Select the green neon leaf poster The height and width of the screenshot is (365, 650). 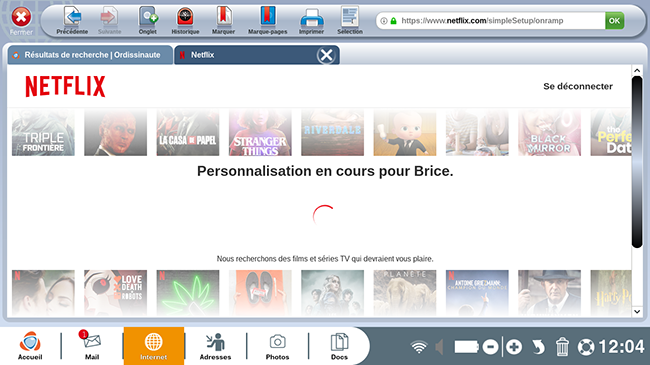188,293
